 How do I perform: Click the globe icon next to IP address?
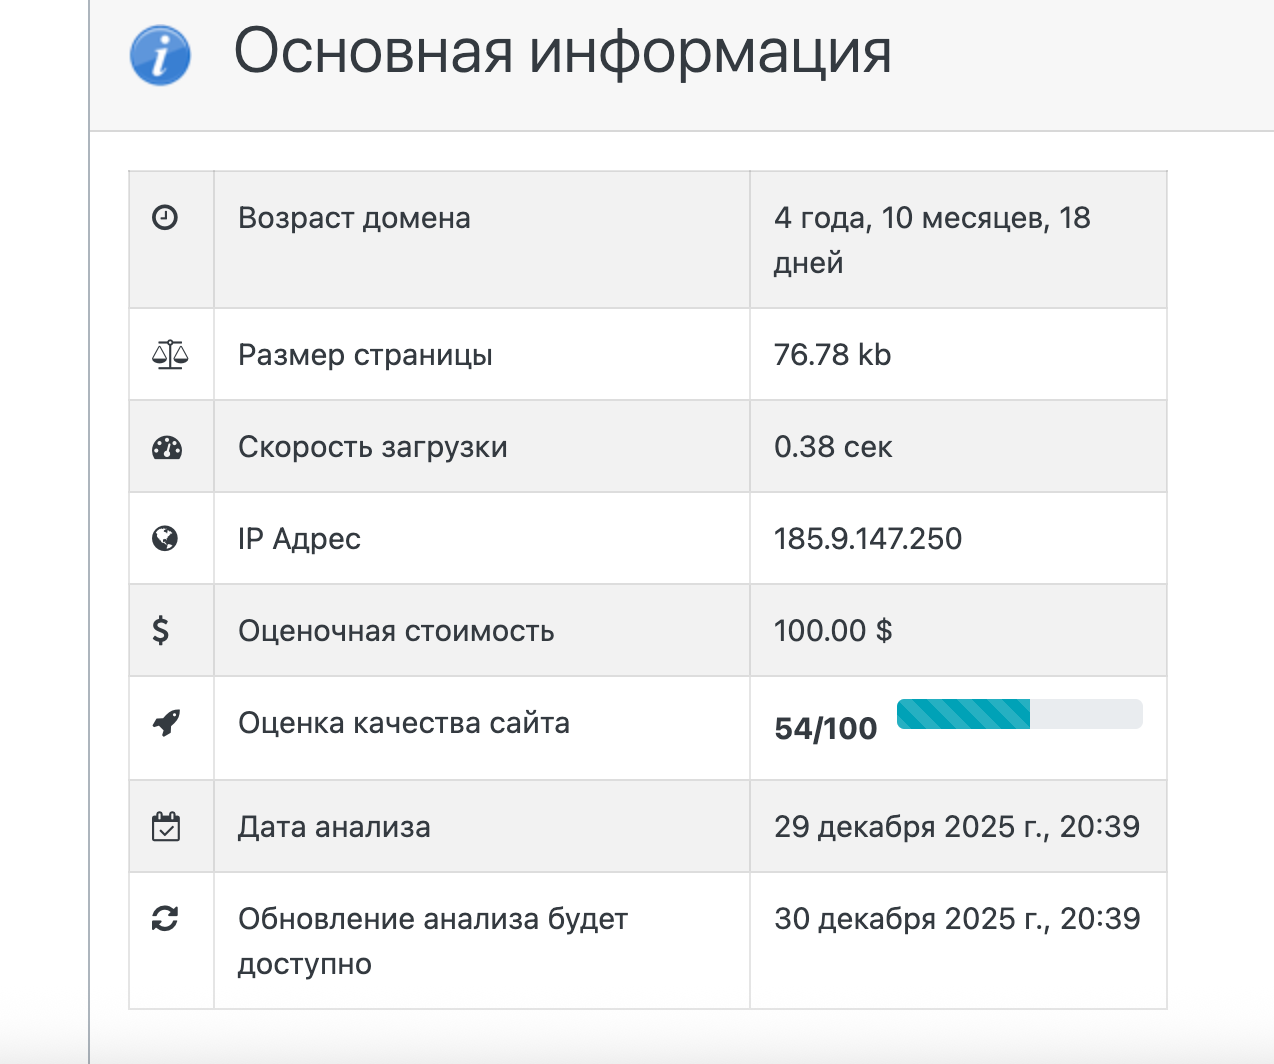coord(165,539)
